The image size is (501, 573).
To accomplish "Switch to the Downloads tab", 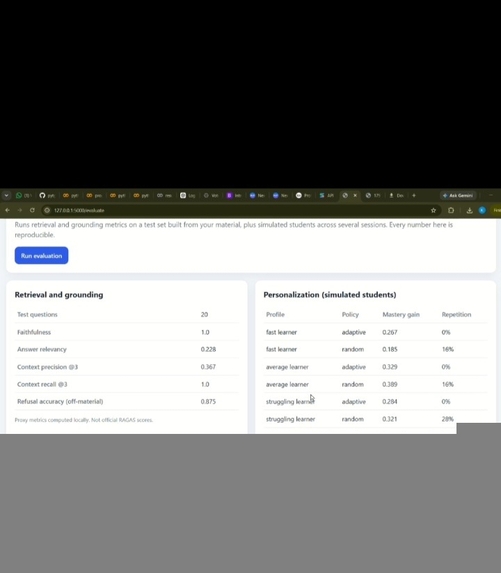I will click(x=396, y=196).
